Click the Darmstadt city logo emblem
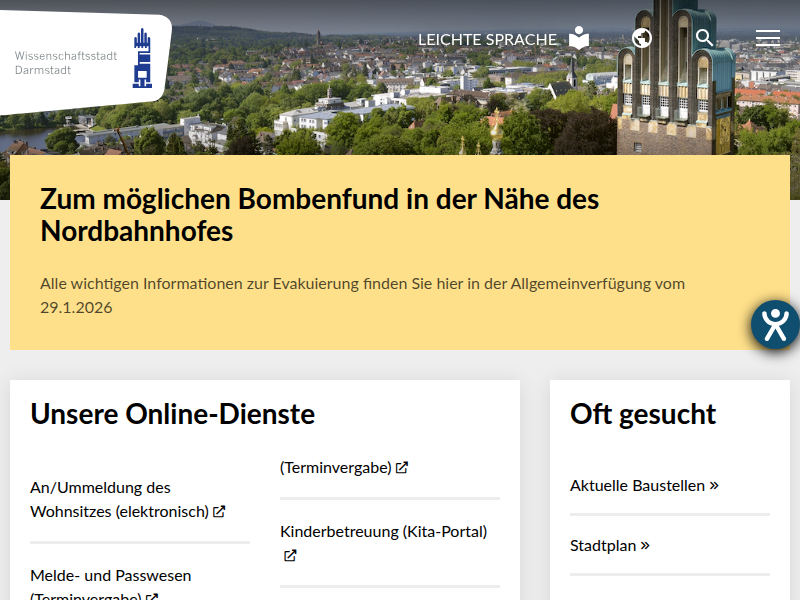The width and height of the screenshot is (800, 600). (143, 58)
